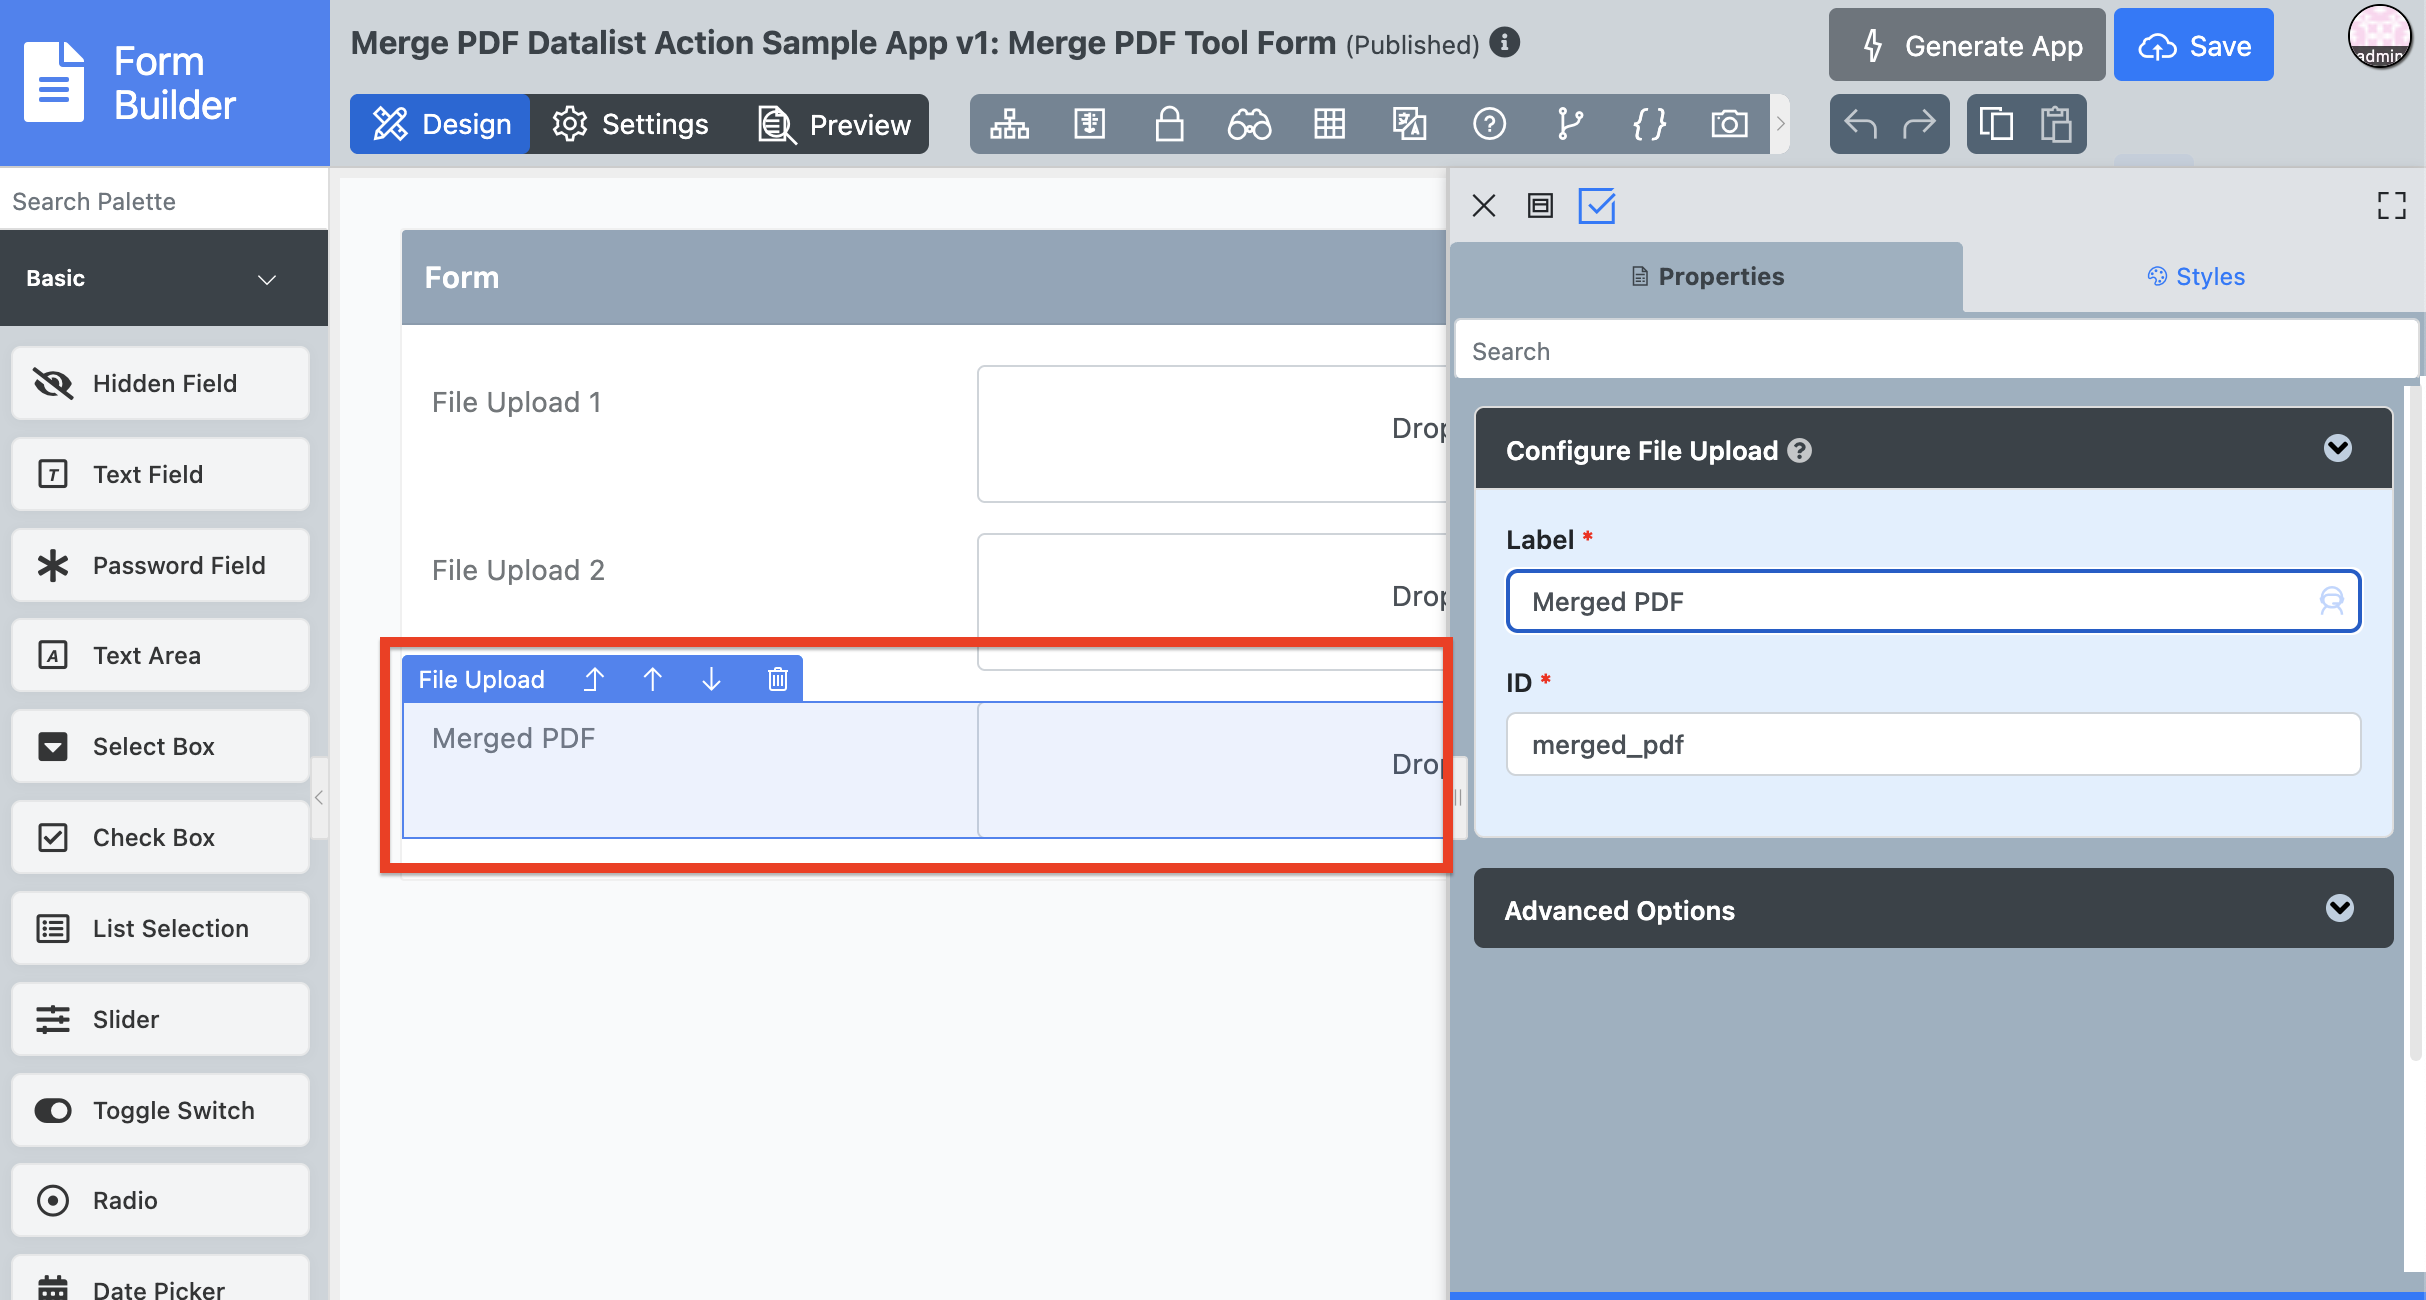Image resolution: width=2426 pixels, height=1300 pixels.
Task: Switch to the Styles tab
Action: [2195, 277]
